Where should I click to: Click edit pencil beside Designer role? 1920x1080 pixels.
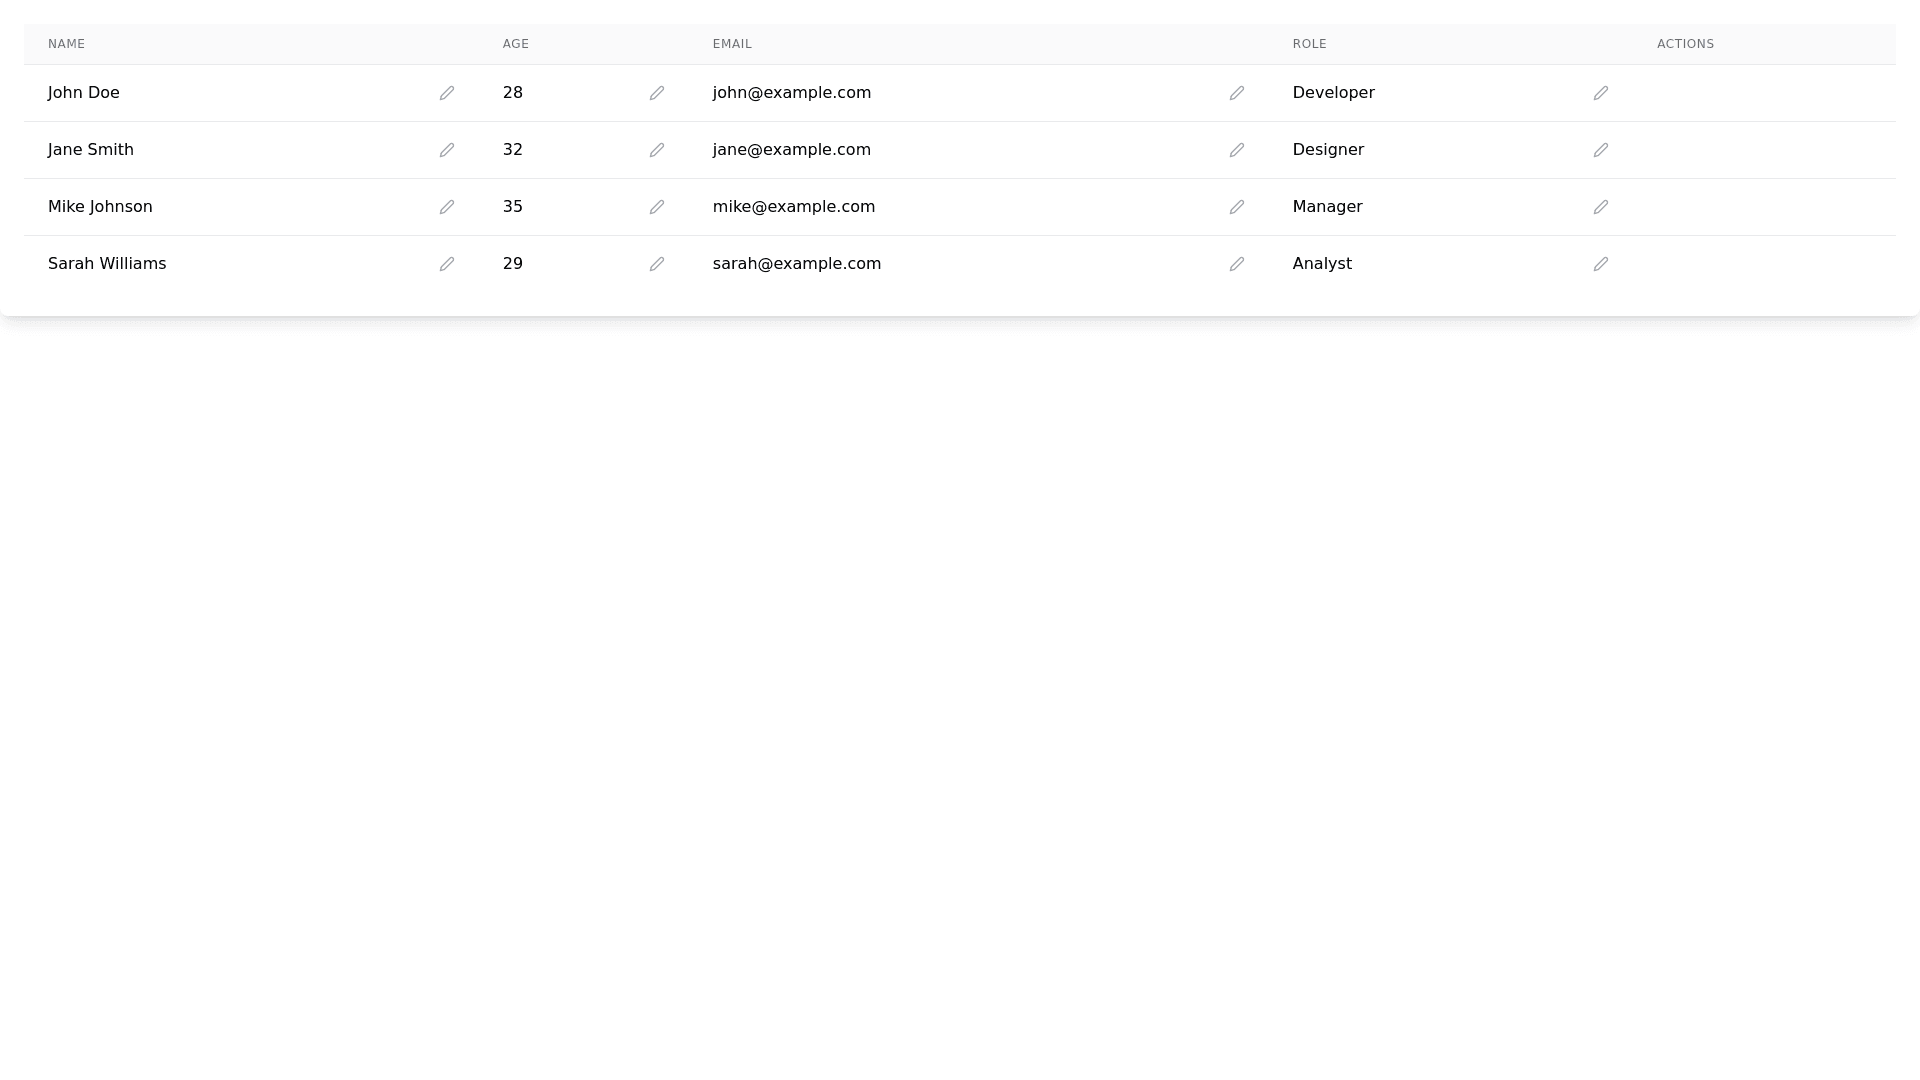1601,150
